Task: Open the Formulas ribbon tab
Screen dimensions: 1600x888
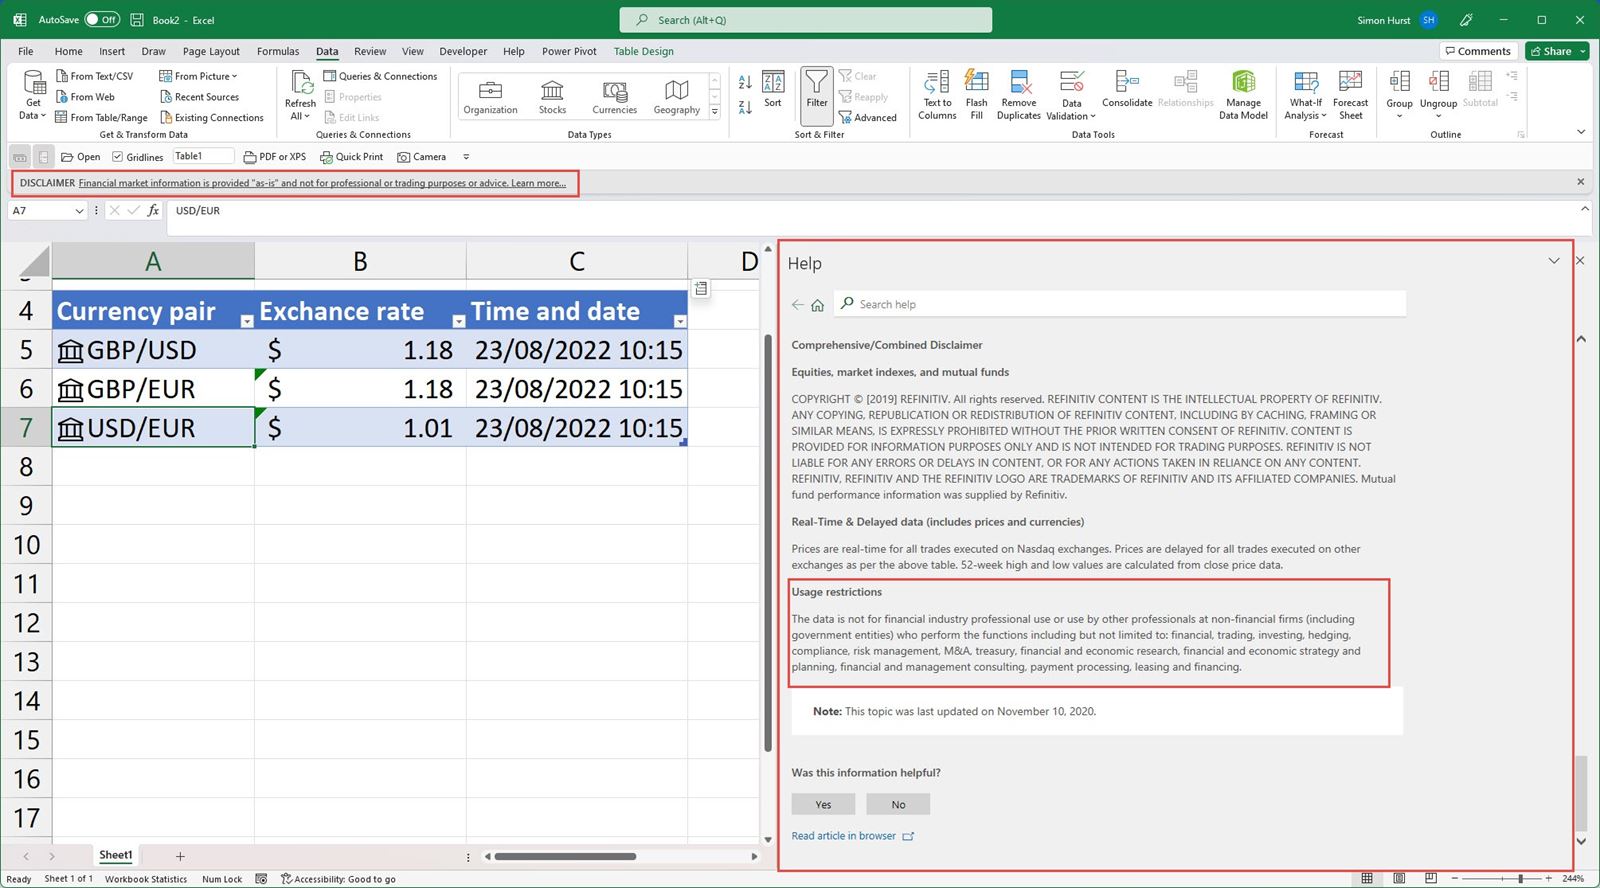Action: [277, 51]
